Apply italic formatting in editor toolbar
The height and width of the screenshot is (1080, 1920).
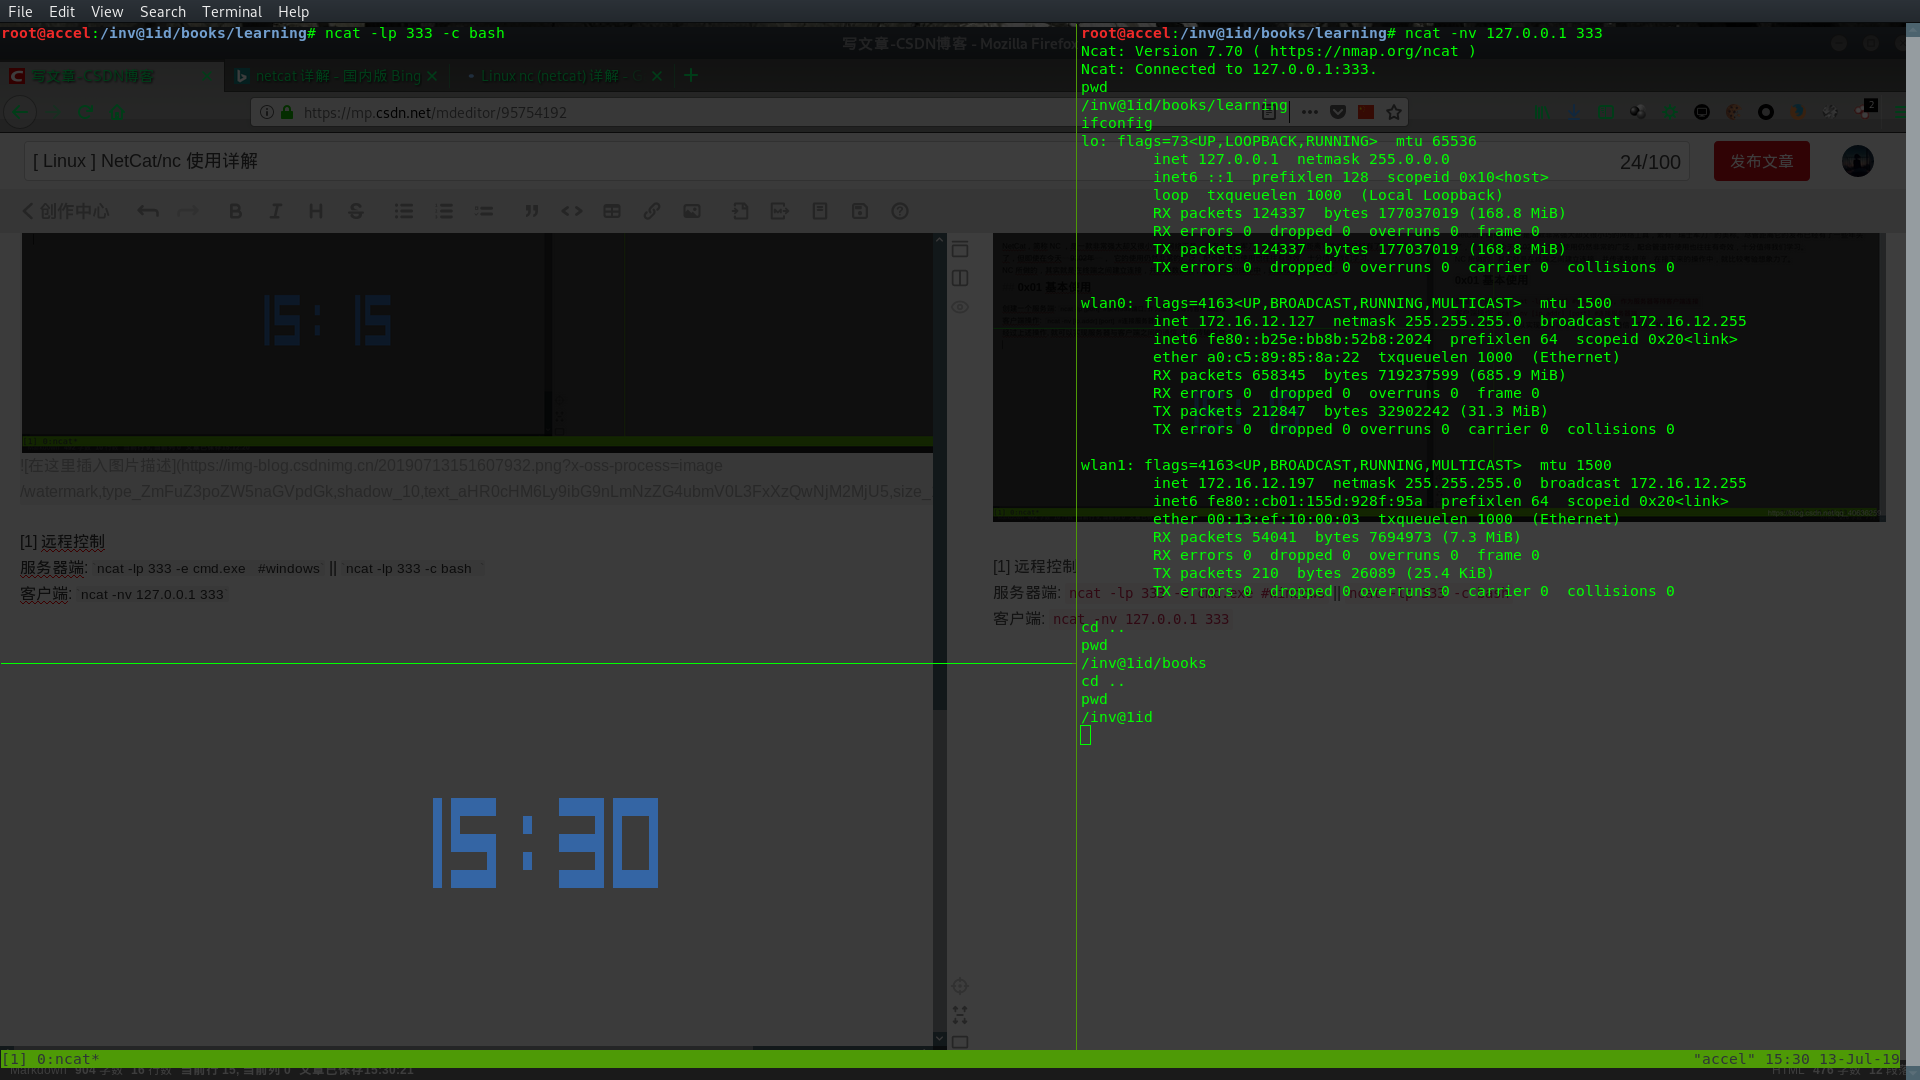(276, 211)
